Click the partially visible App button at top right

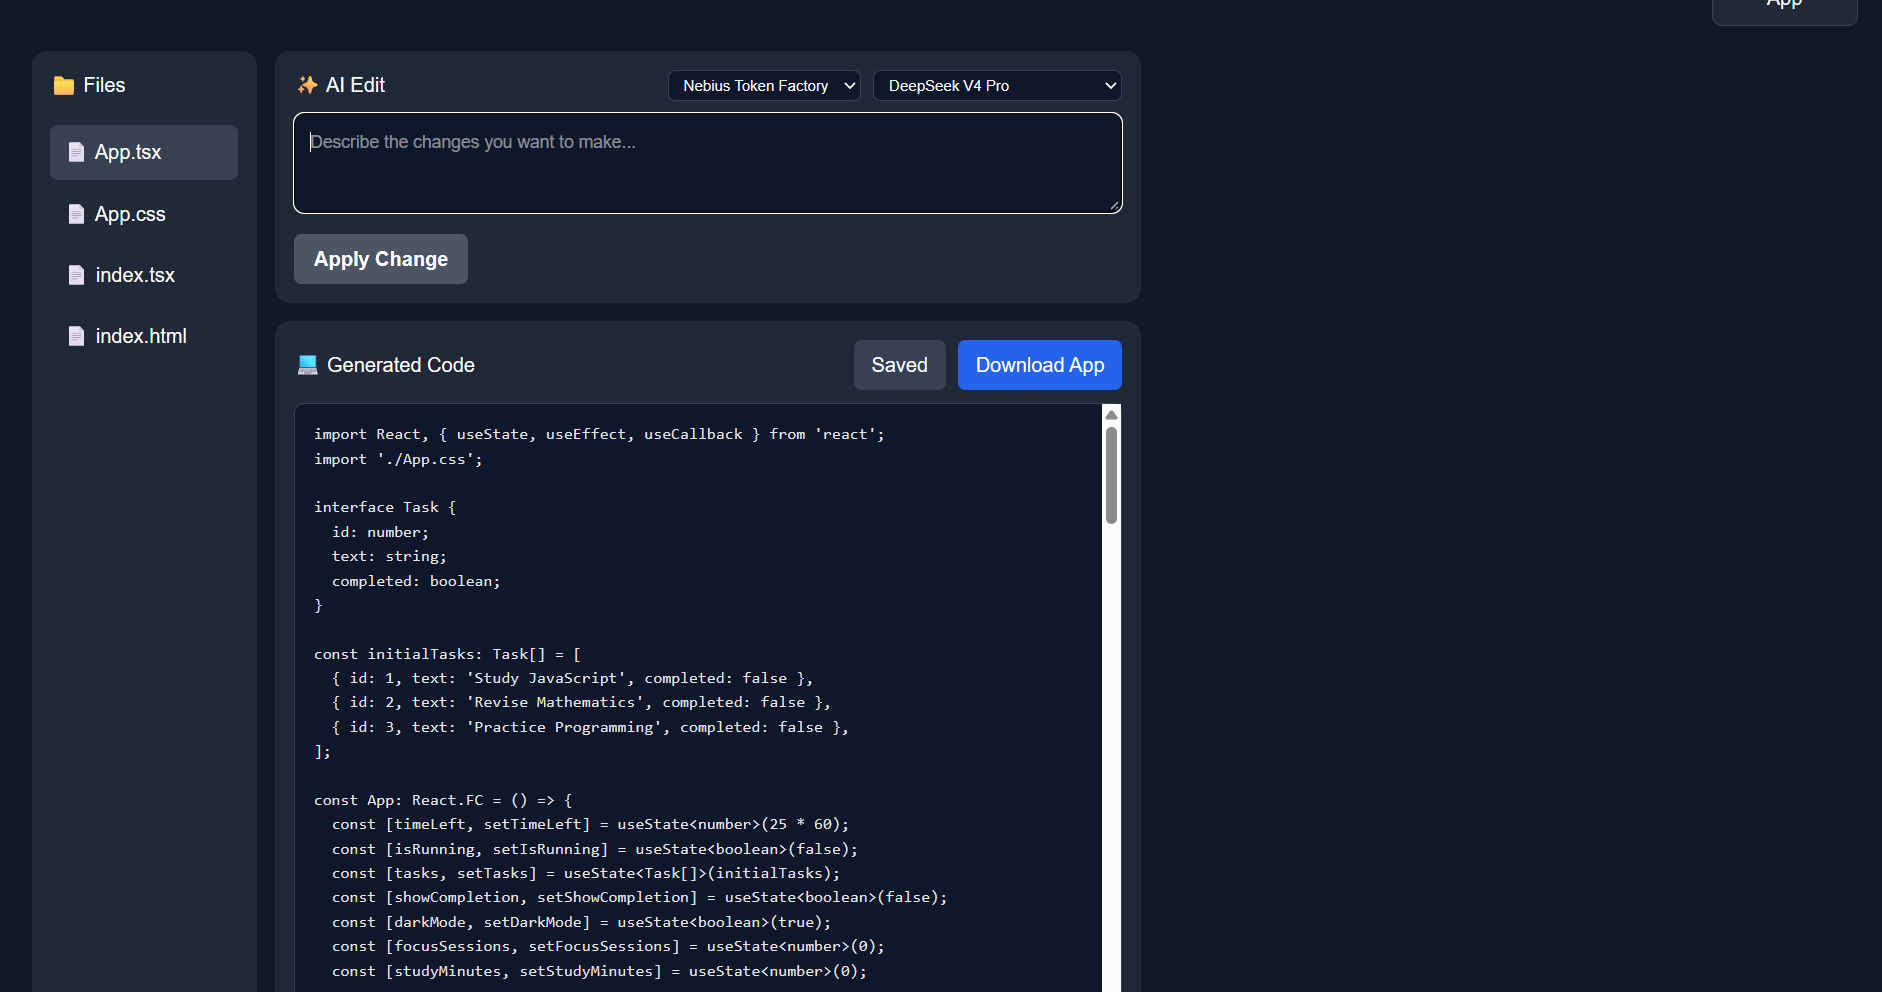(1785, 10)
